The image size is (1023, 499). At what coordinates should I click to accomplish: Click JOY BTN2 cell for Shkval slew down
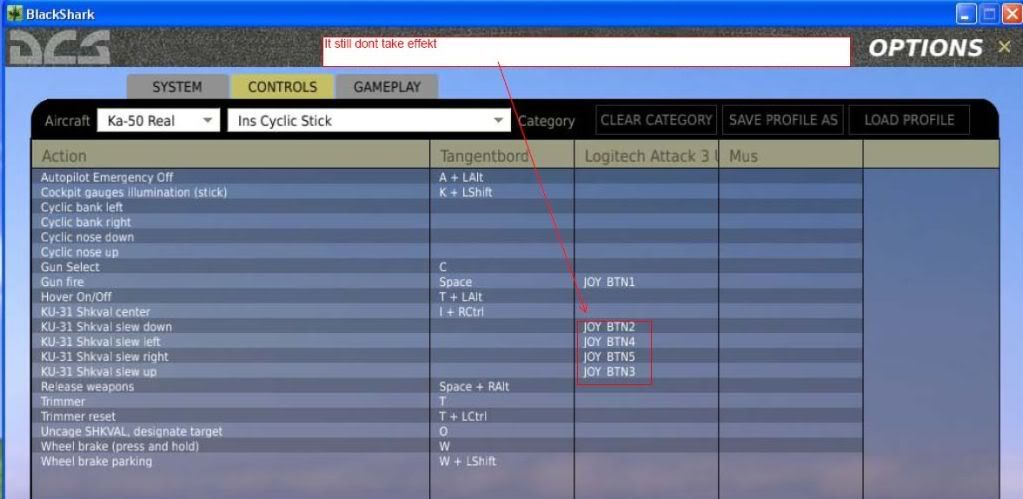point(609,327)
